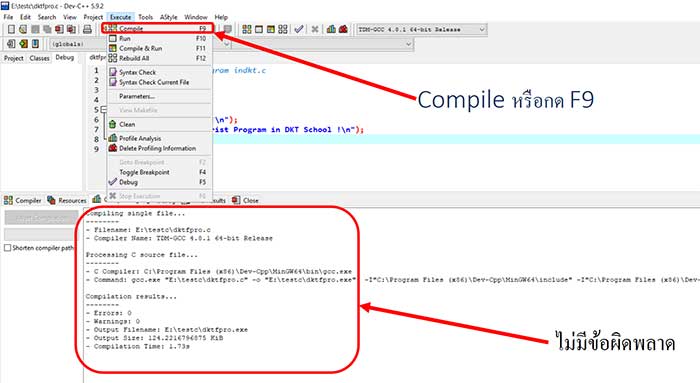
Task: Click the Stop Execution X toolbar icon
Action: [315, 29]
